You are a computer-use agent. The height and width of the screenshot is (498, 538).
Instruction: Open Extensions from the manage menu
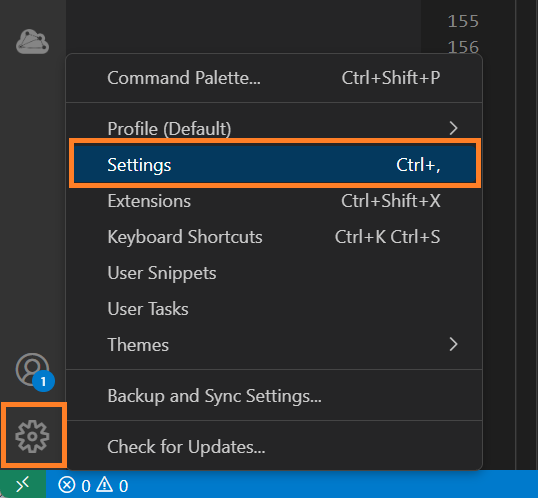tap(274, 201)
